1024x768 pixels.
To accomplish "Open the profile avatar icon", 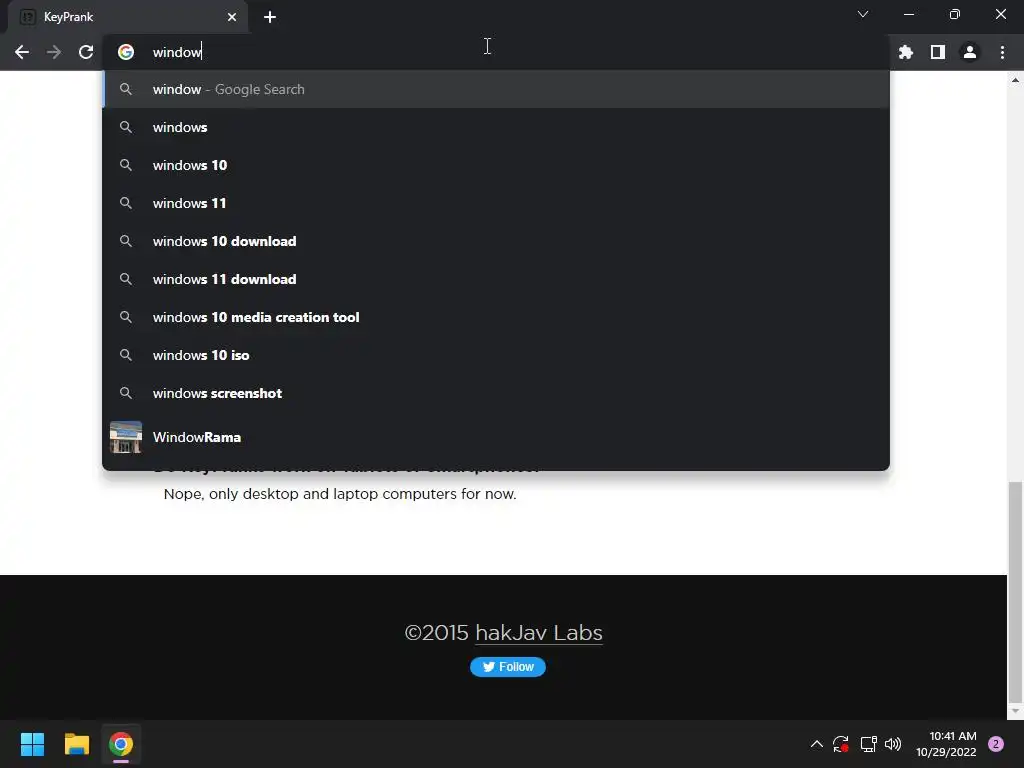I will [x=970, y=52].
